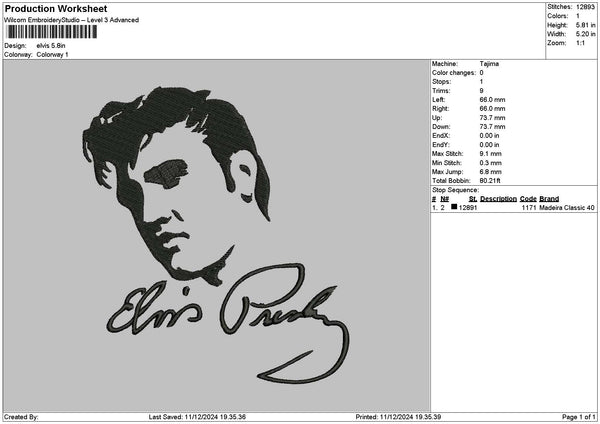Click the 'Code' column header
The image size is (600, 424).
coord(528,199)
